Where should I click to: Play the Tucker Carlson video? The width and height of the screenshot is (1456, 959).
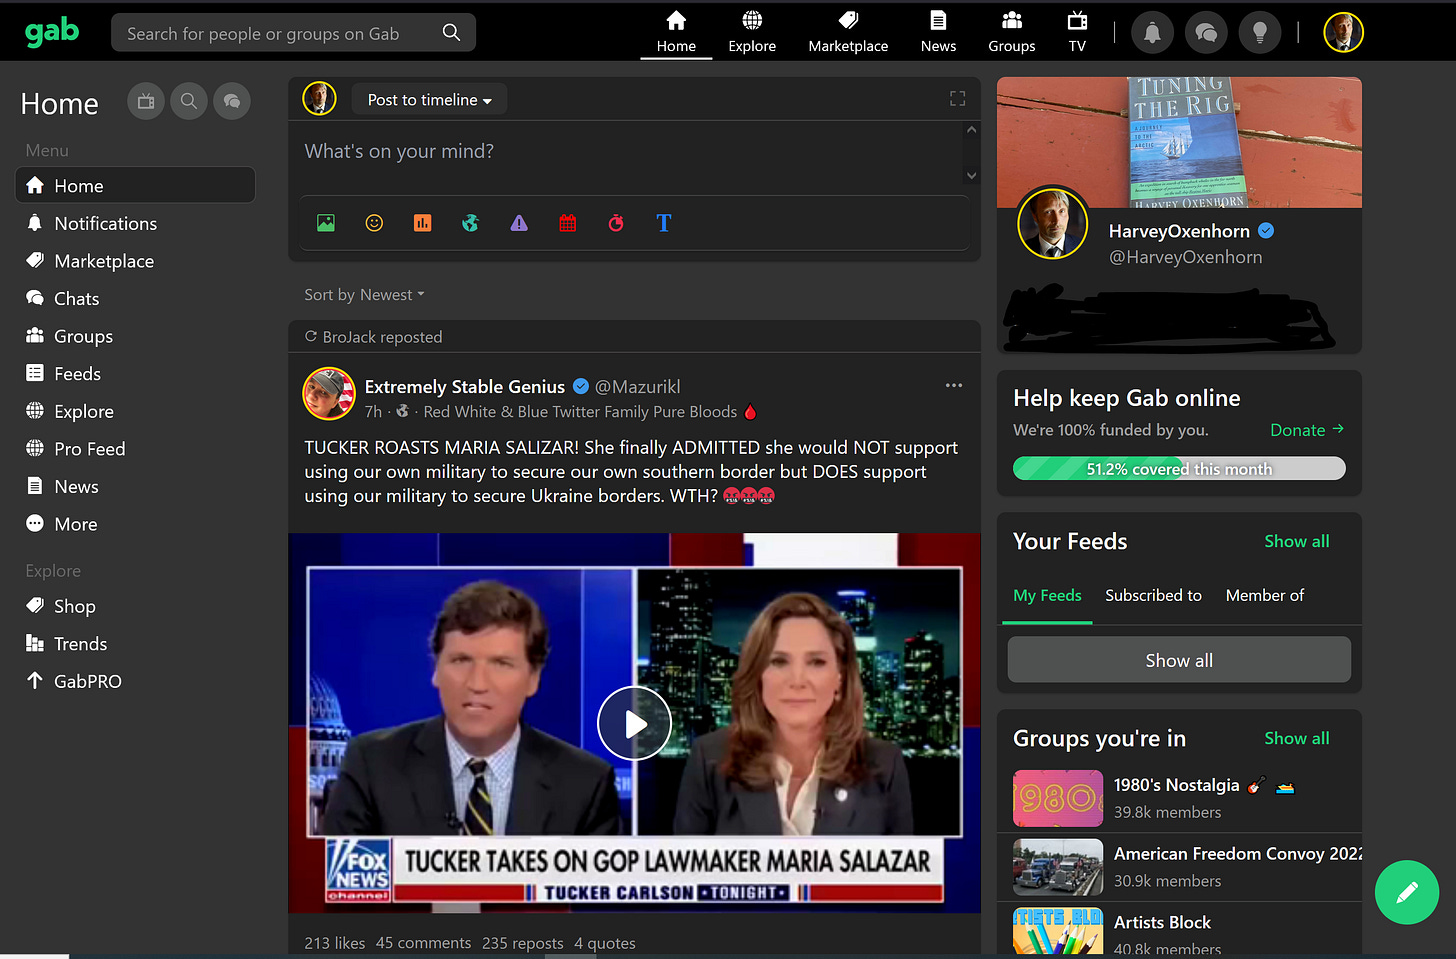634,723
